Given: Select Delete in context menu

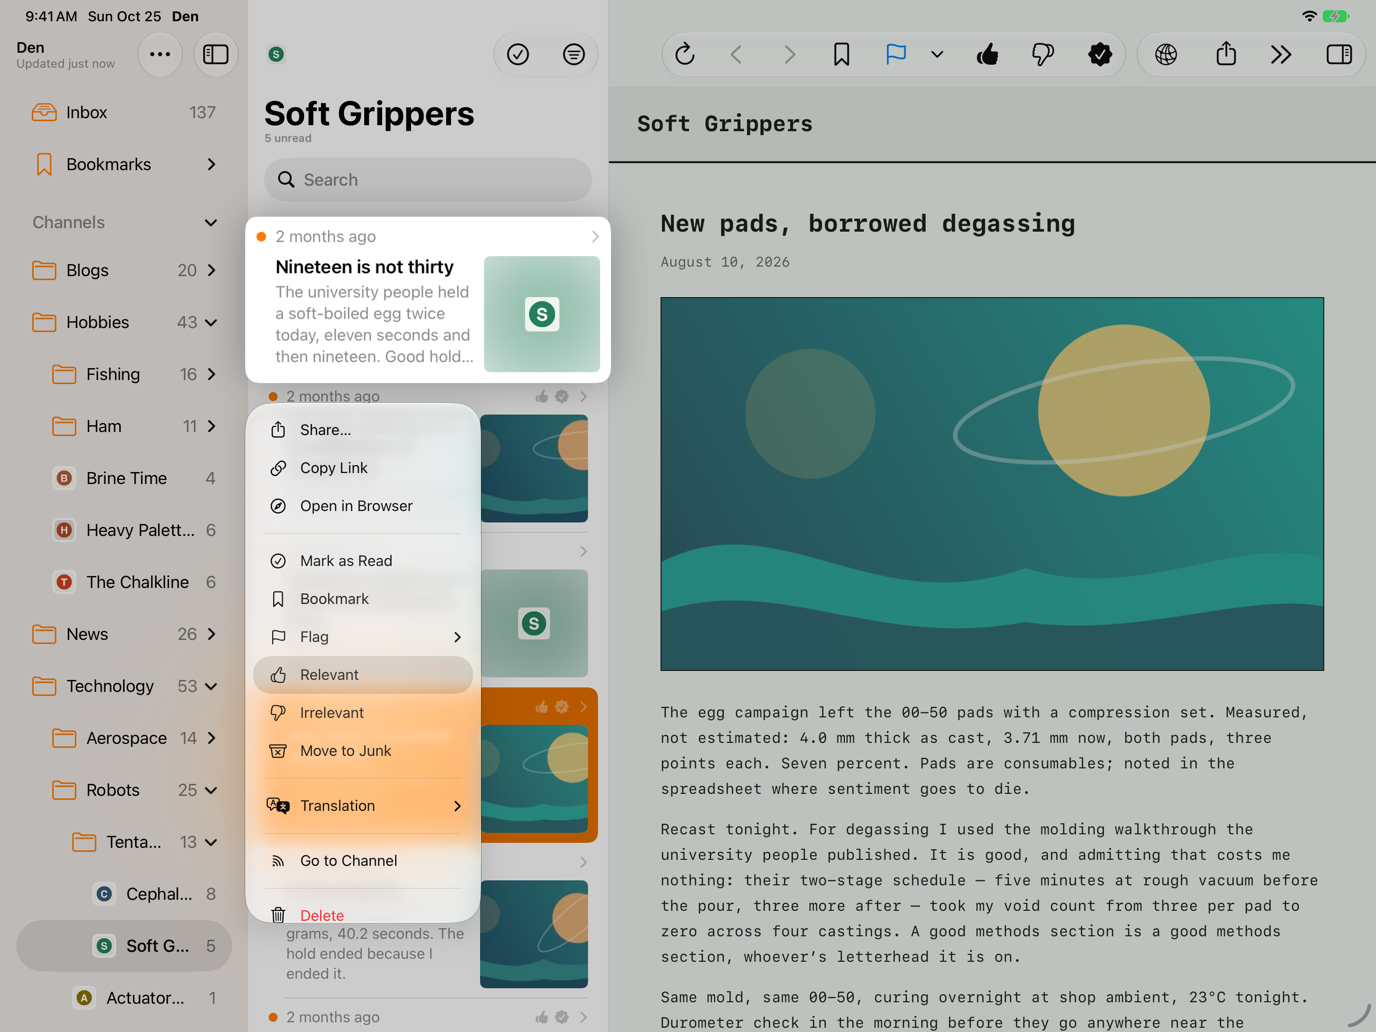Looking at the screenshot, I should (x=363, y=912).
